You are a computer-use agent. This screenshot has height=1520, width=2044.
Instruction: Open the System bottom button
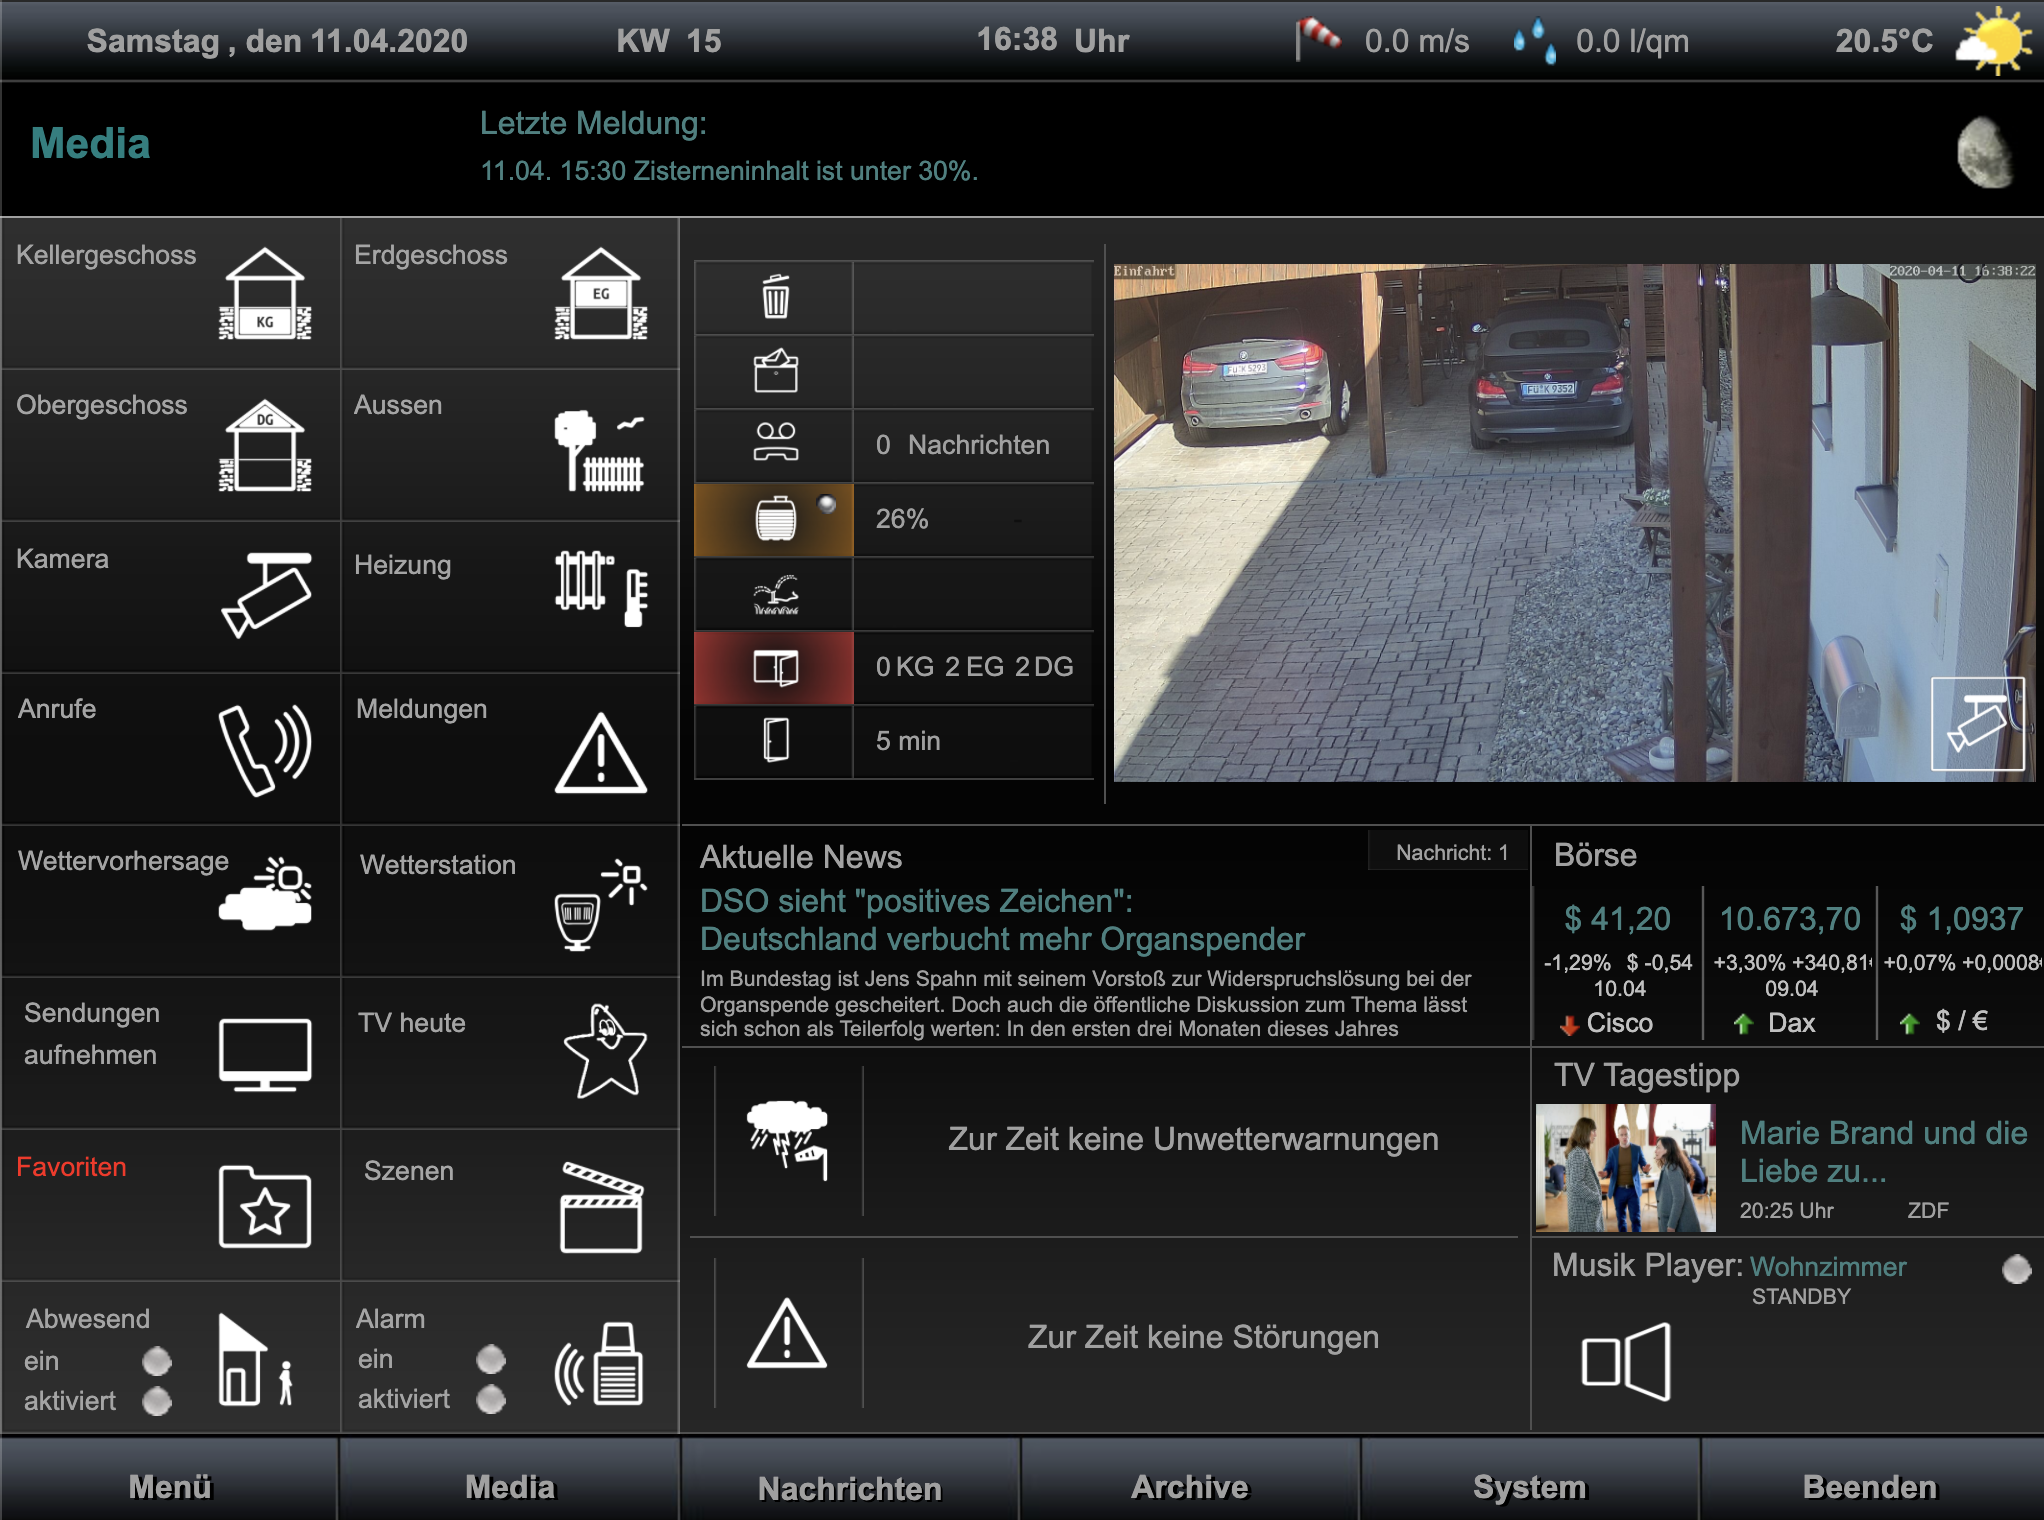click(x=1529, y=1487)
